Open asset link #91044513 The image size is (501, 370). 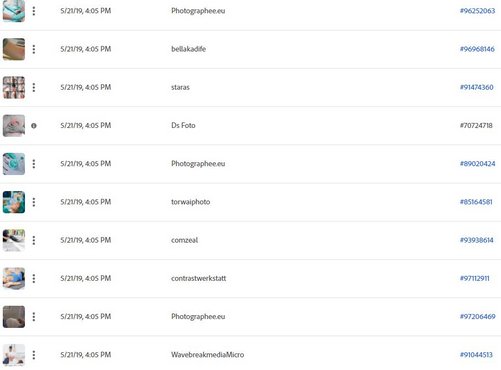476,355
